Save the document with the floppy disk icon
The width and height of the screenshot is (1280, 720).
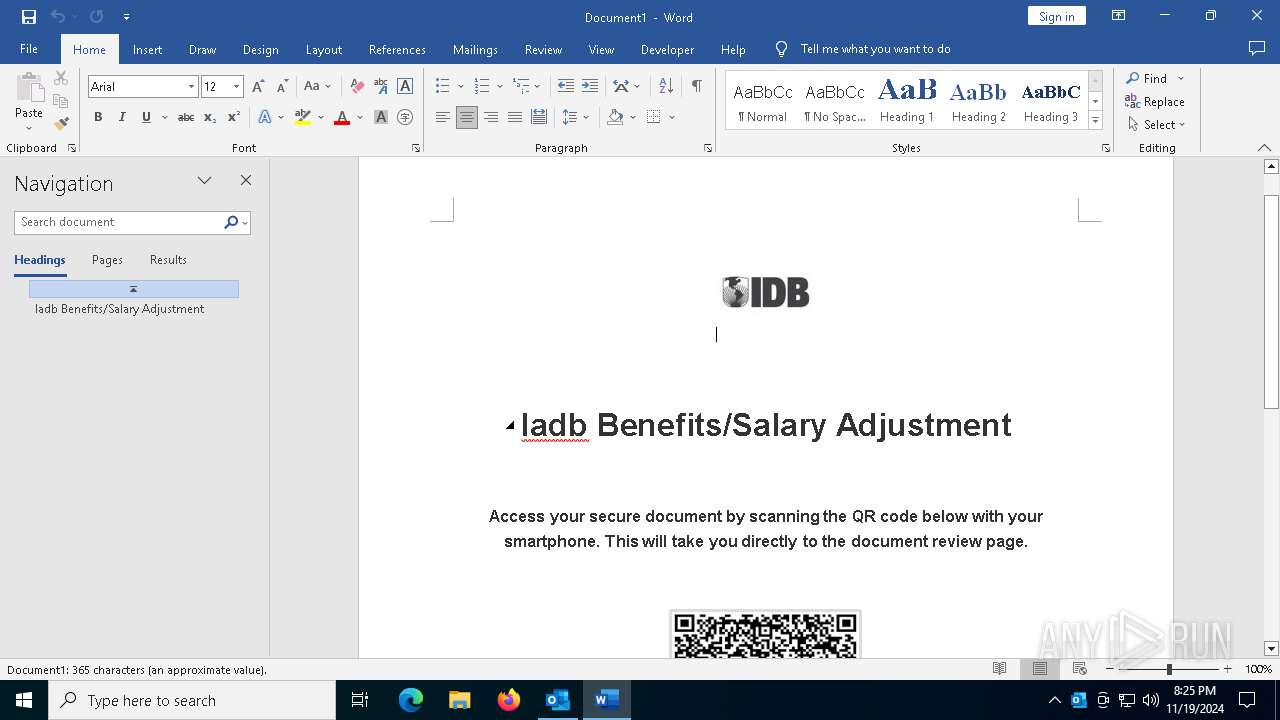29,17
